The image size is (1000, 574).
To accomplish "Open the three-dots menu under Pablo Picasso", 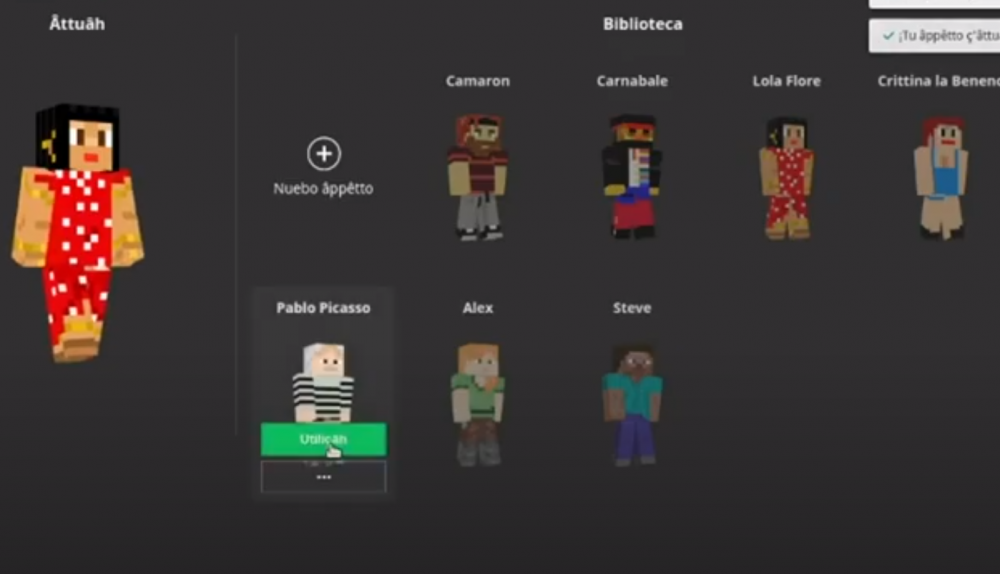I will click(323, 477).
